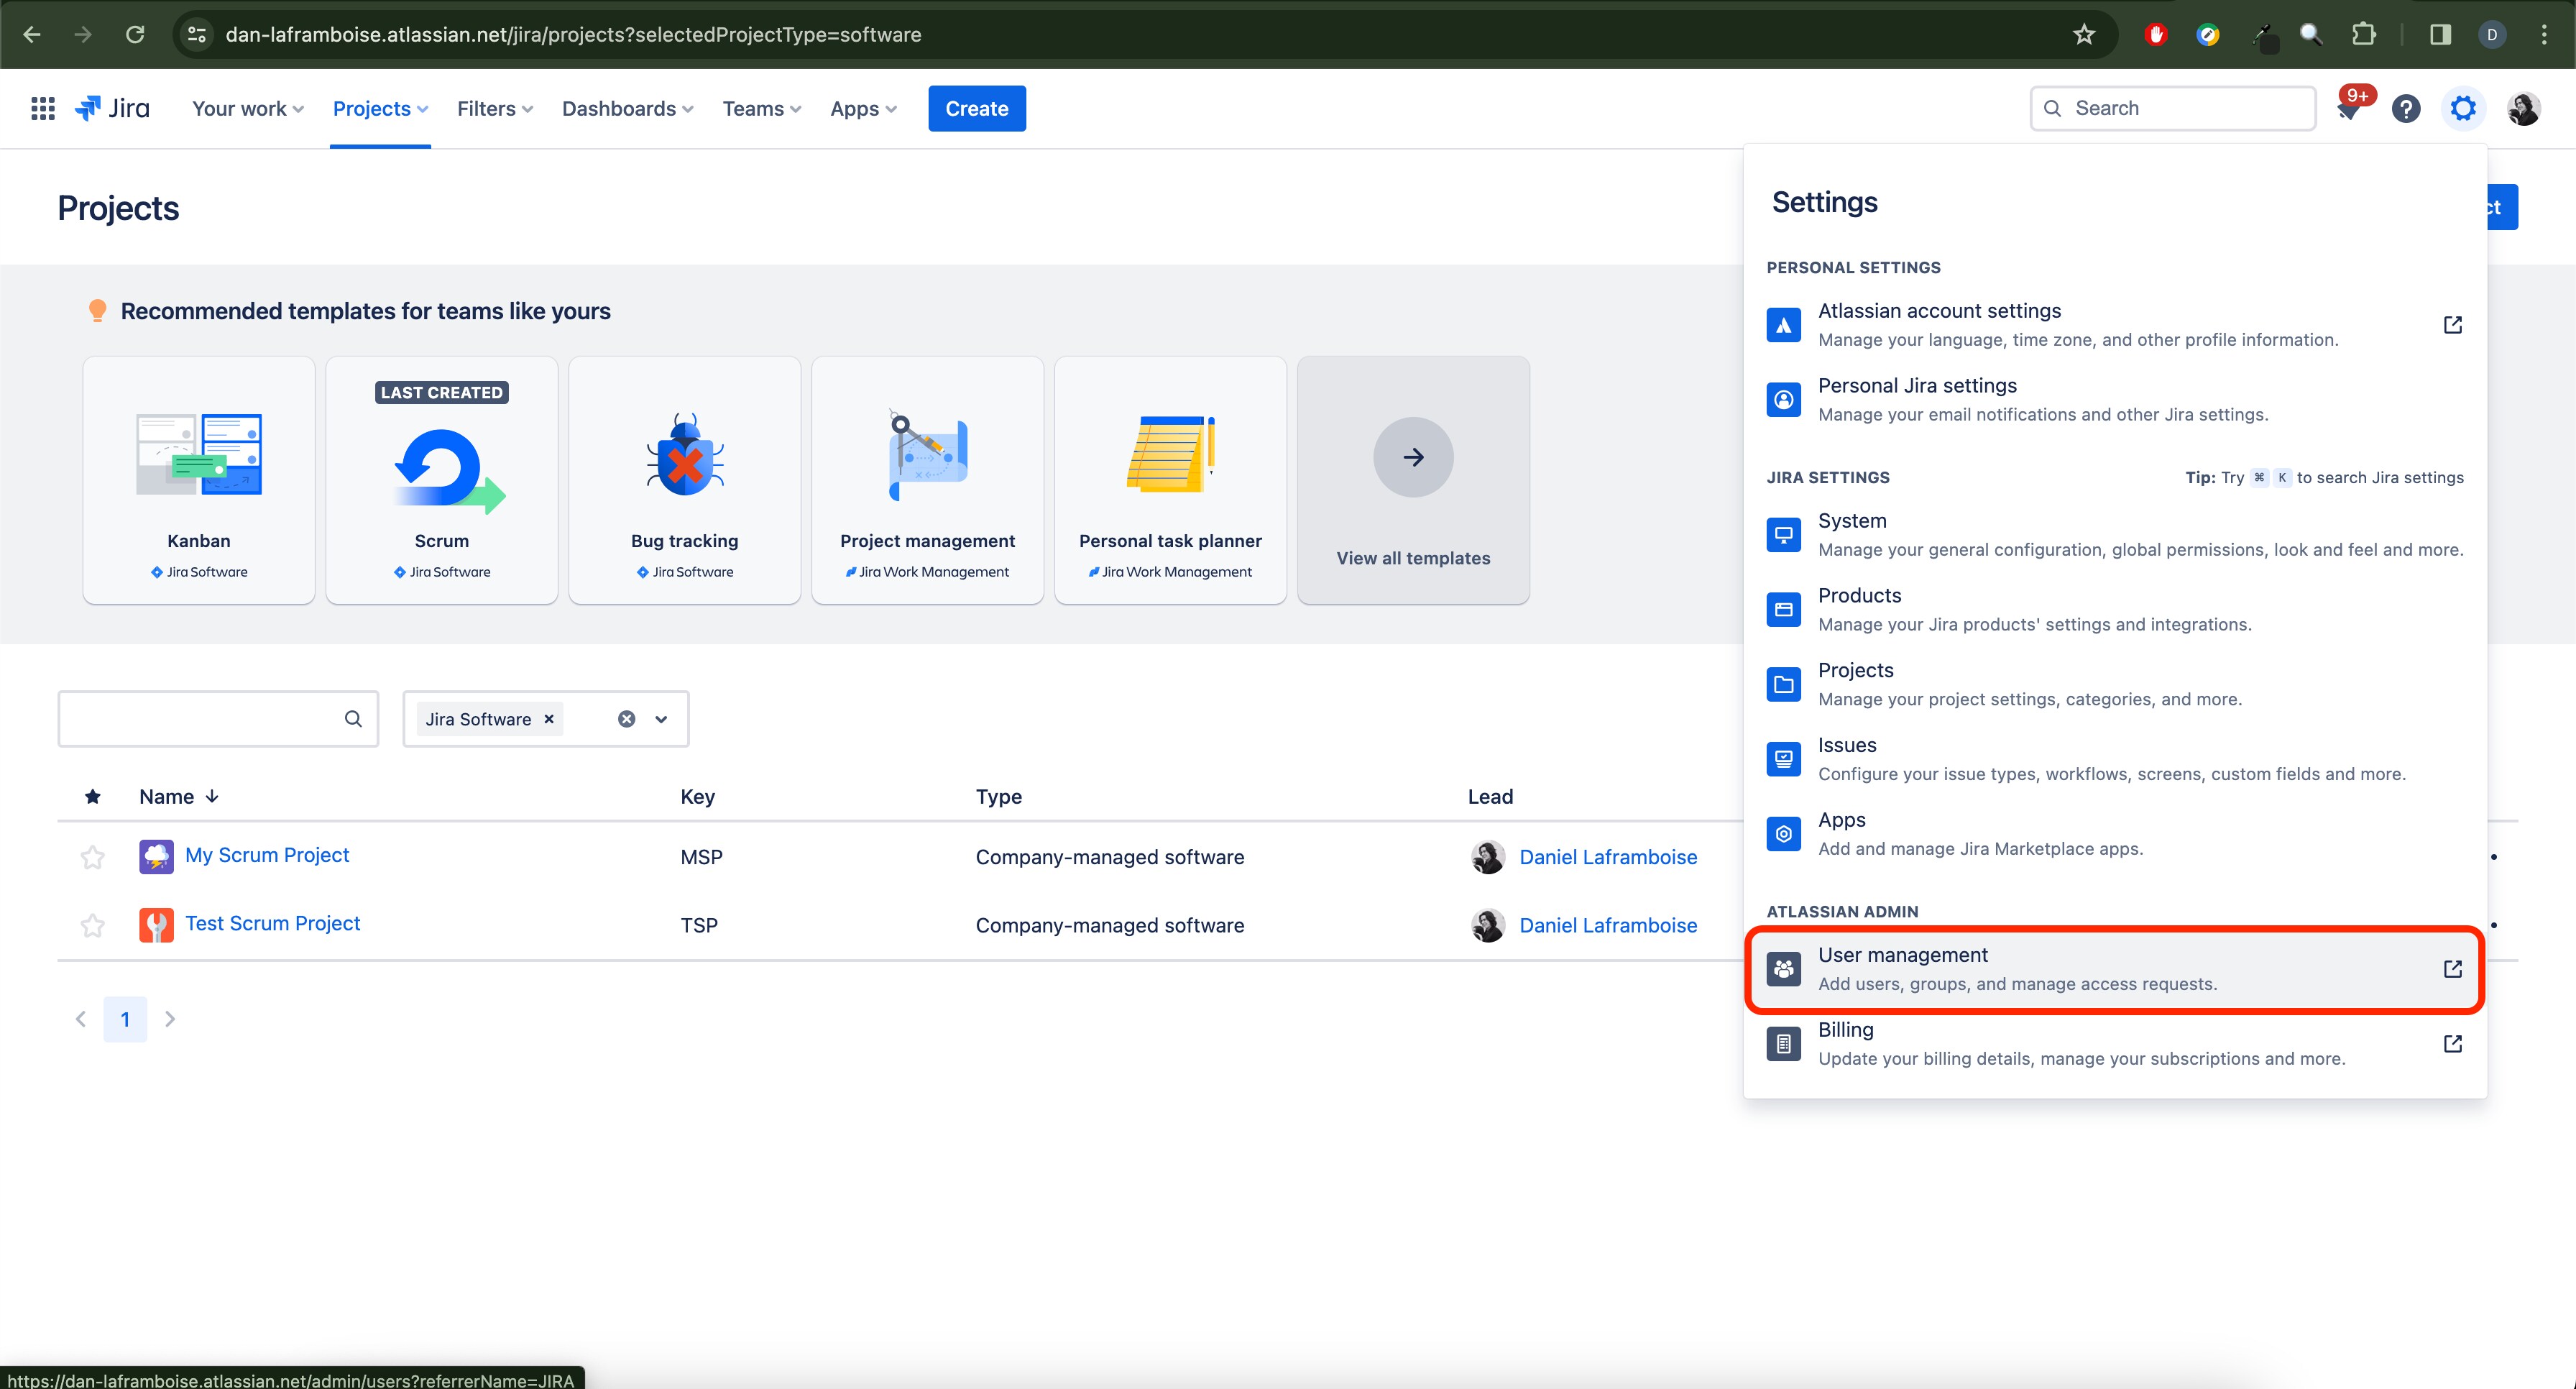Clear all filters with the circled X icon
The image size is (2576, 1389).
point(626,719)
